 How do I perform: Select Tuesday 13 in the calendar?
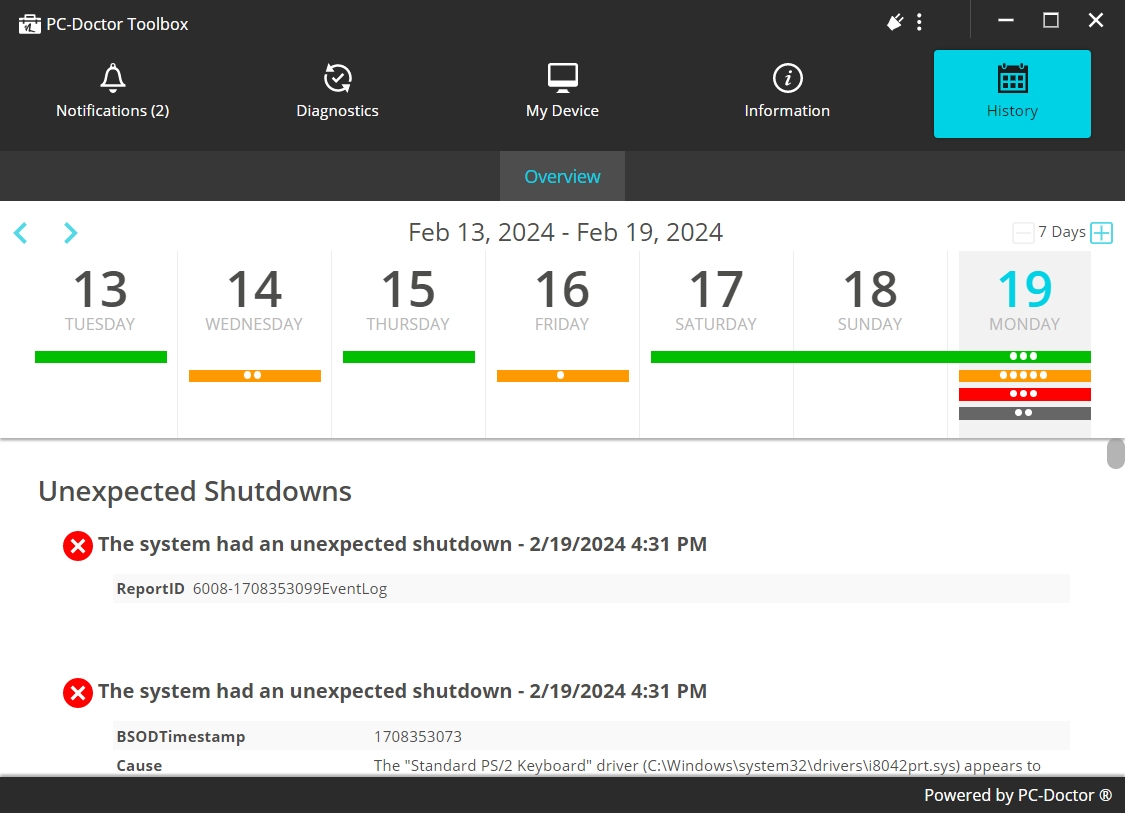[x=100, y=300]
